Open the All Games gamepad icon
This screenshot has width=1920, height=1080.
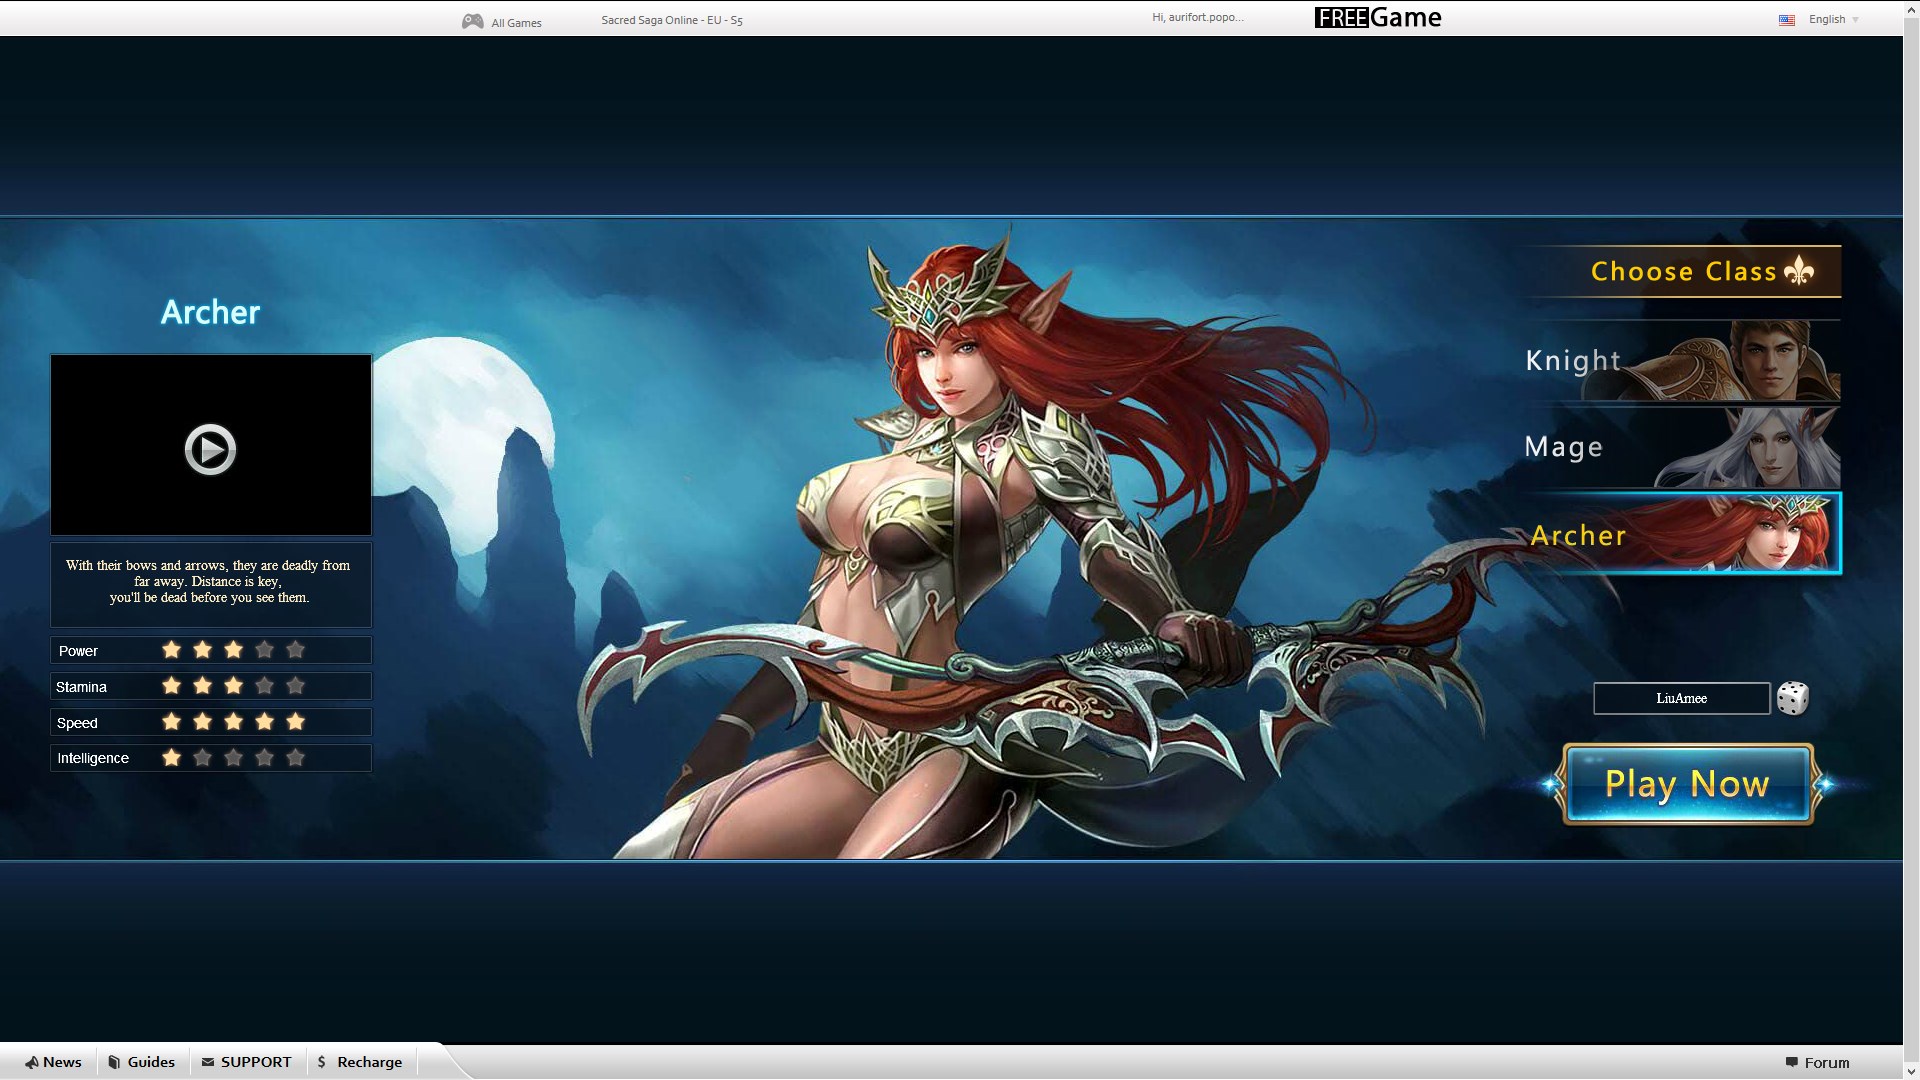(x=472, y=21)
